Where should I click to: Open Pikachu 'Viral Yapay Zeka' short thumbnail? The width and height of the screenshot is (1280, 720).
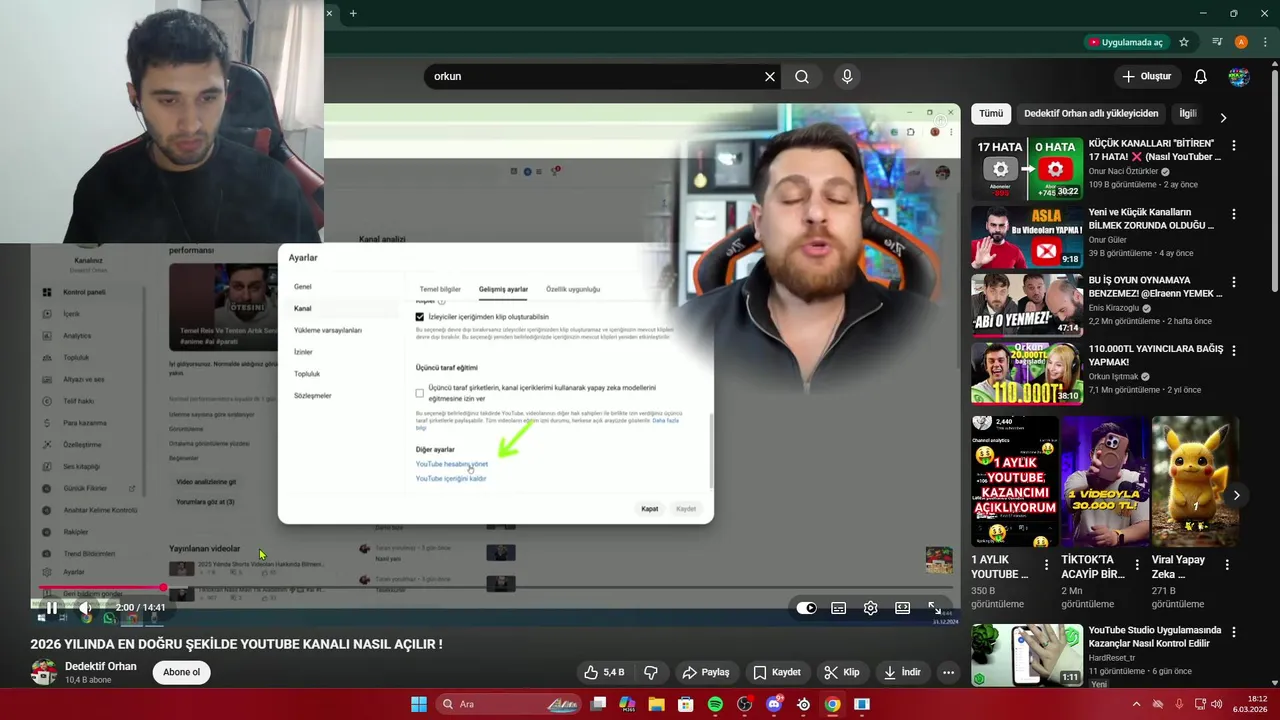[1195, 481]
